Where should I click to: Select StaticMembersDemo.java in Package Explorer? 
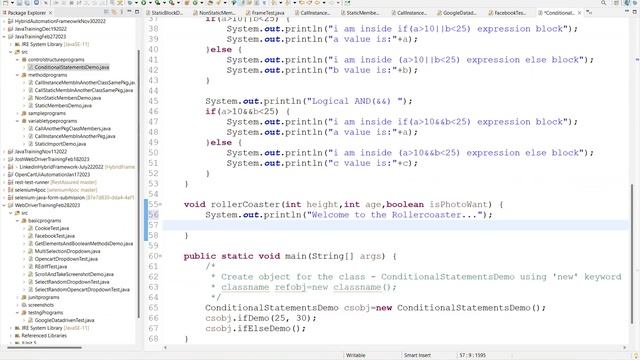[63, 106]
